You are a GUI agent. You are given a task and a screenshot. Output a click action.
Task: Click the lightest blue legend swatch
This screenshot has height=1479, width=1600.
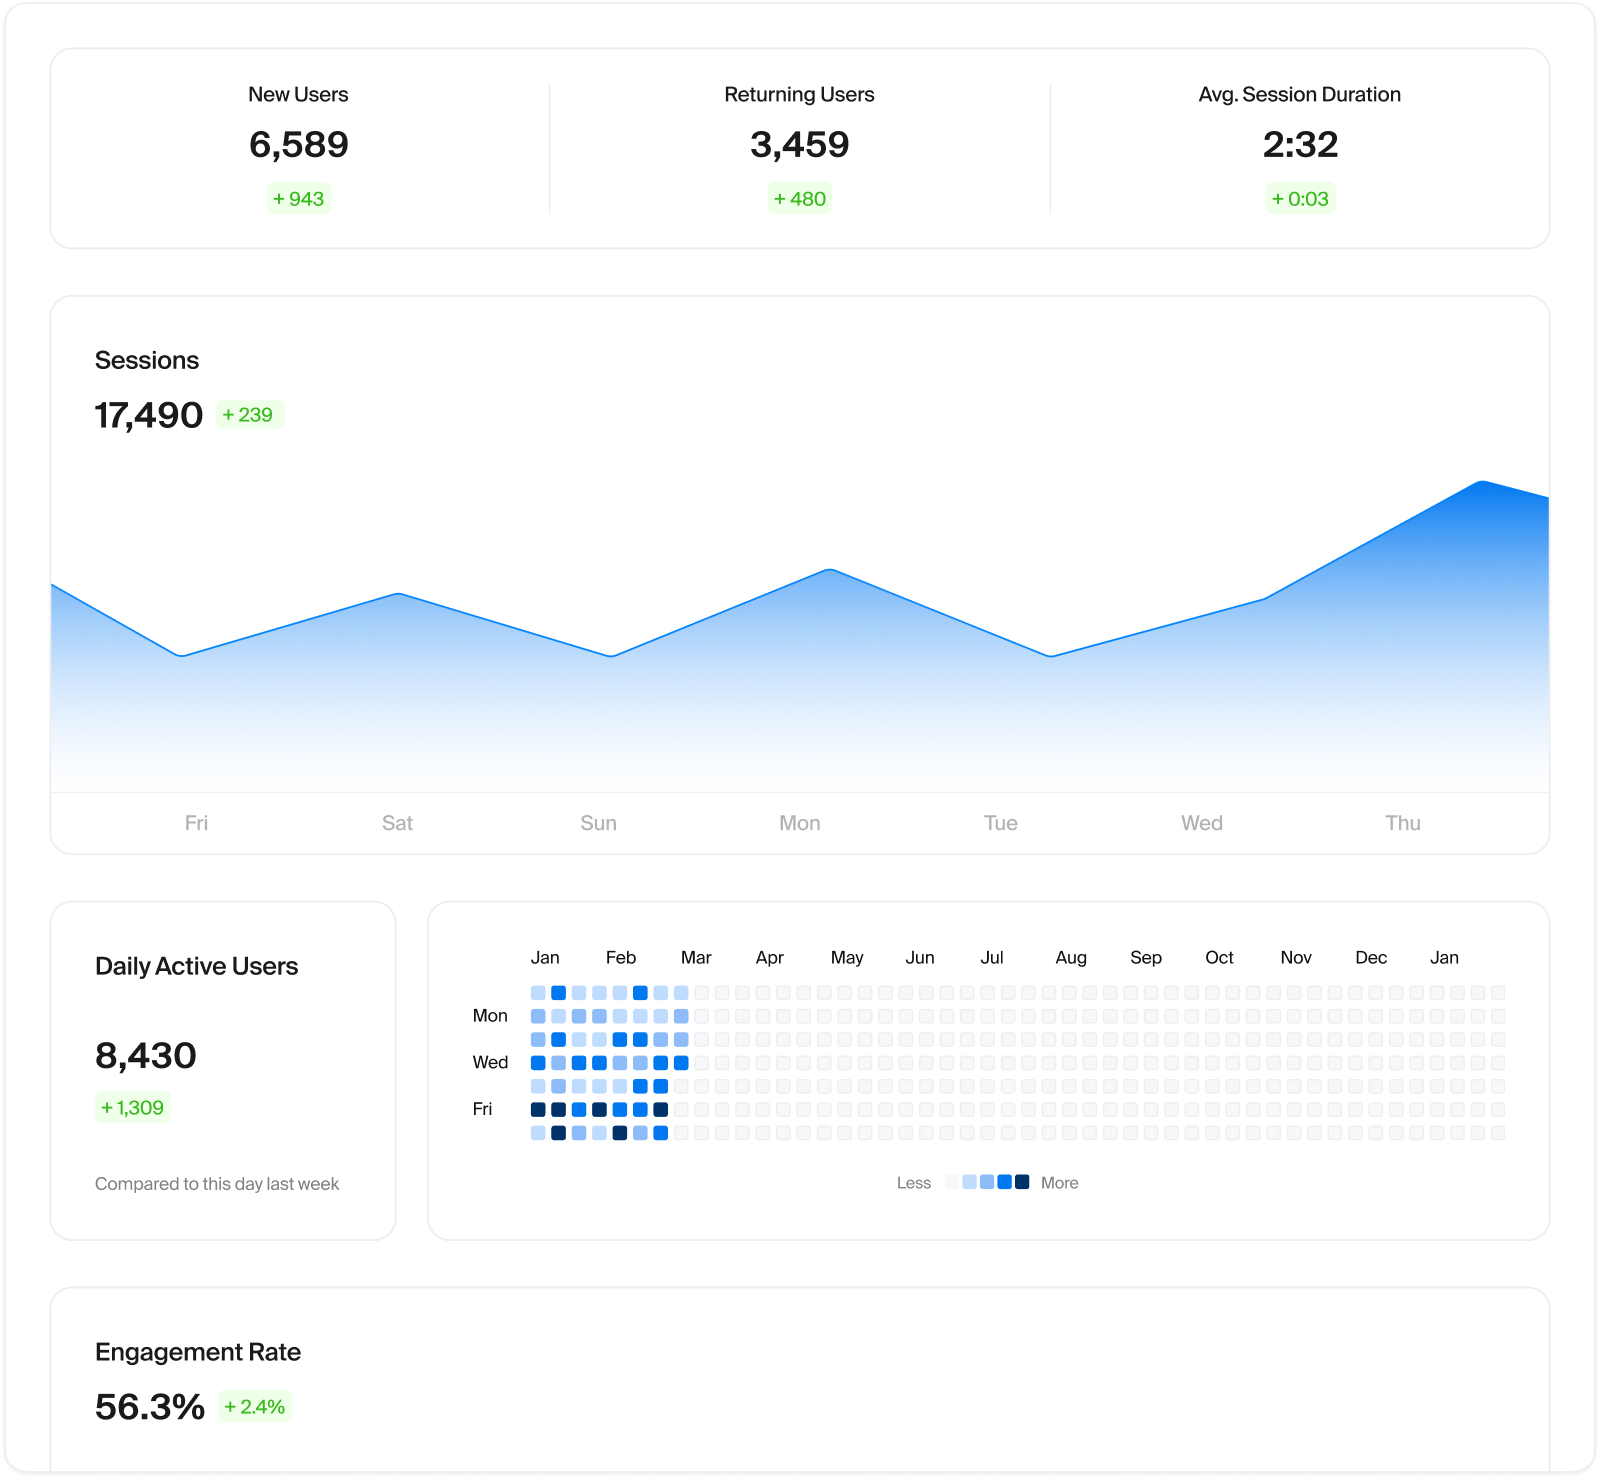click(x=969, y=1182)
